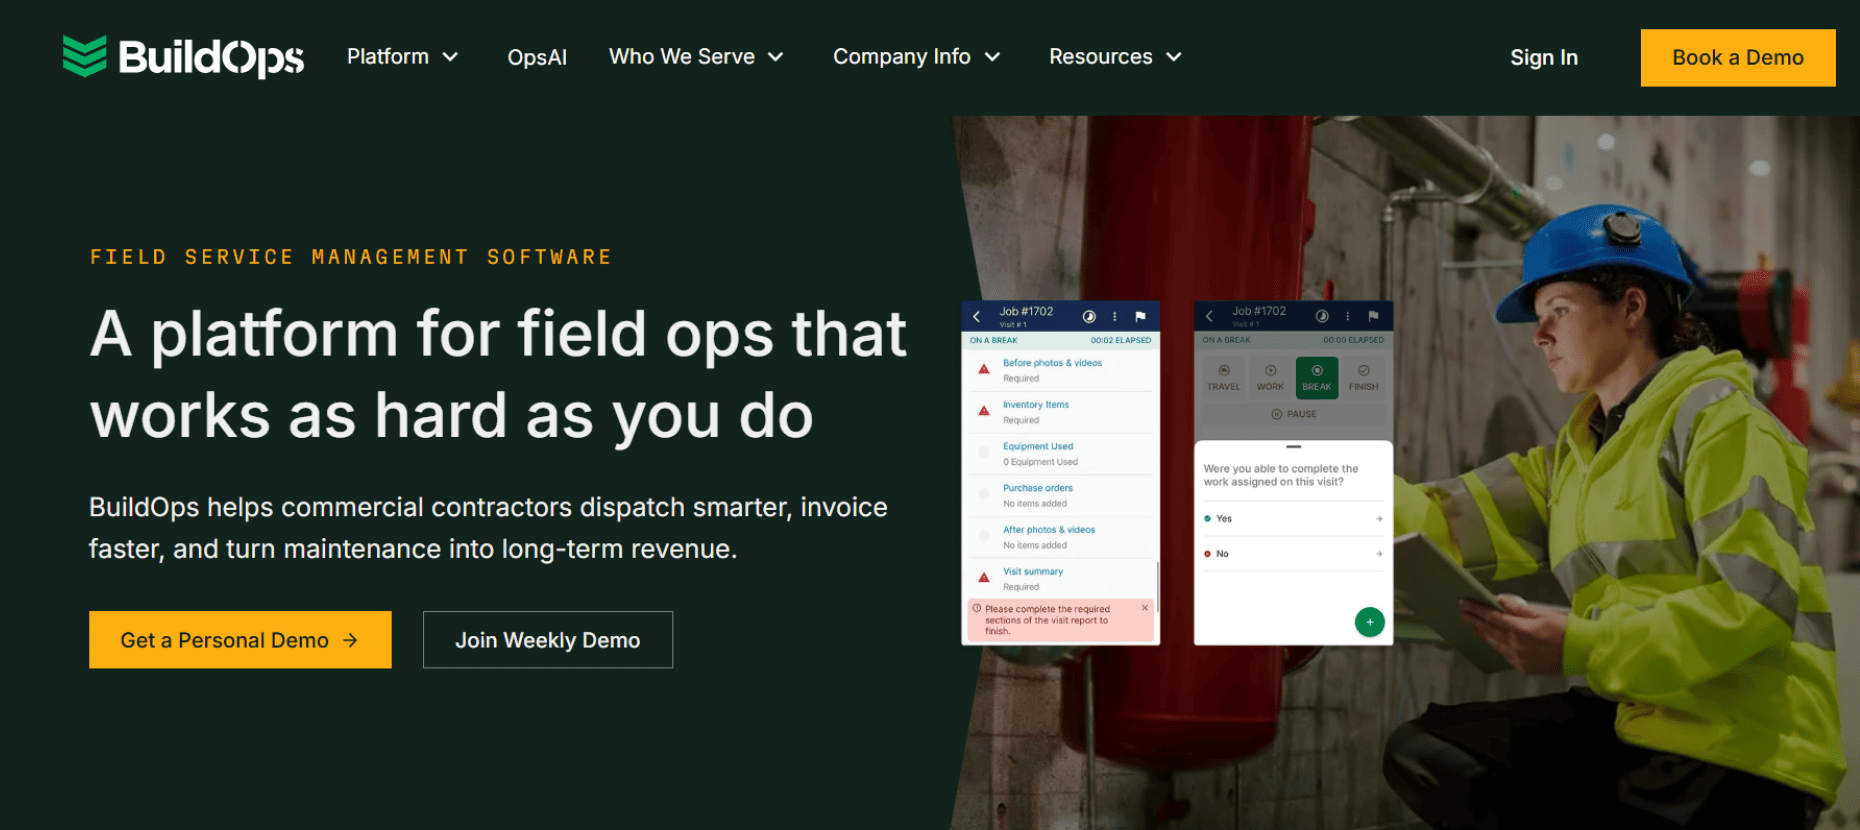The width and height of the screenshot is (1860, 830).
Task: Click the clock icon in left Job #1702 header
Action: 1089,316
